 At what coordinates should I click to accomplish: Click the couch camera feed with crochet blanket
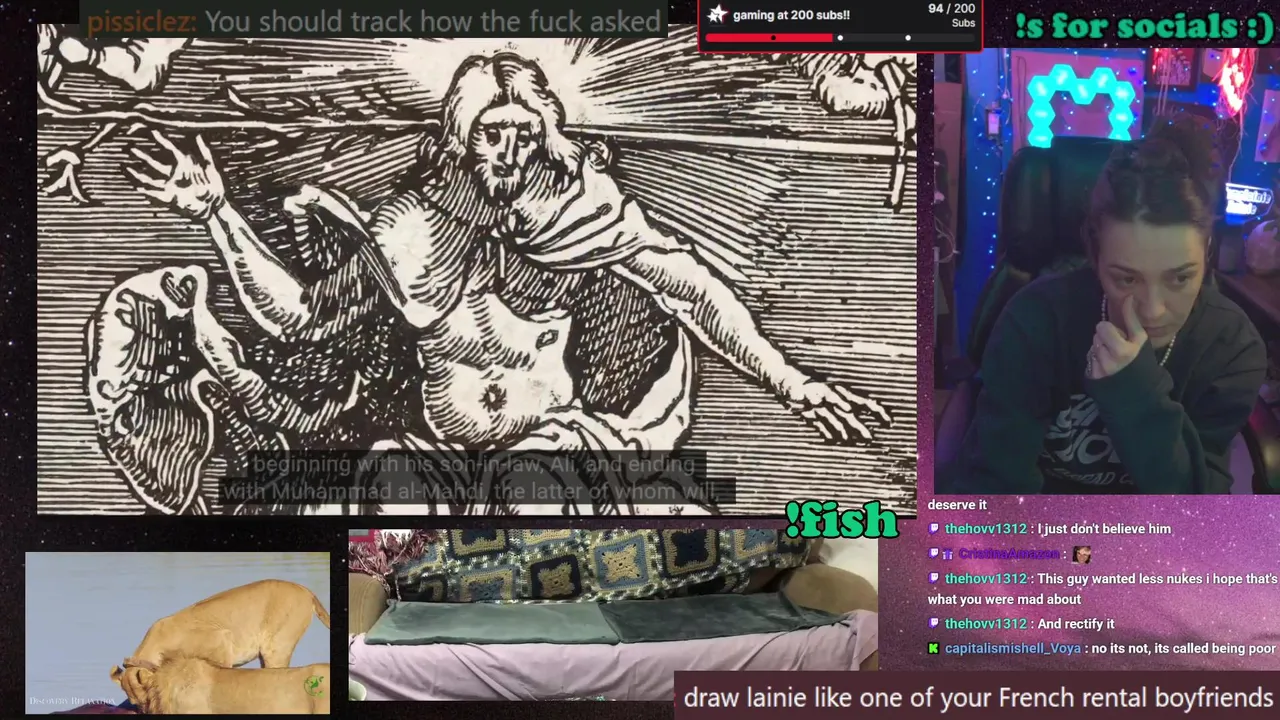(x=613, y=614)
